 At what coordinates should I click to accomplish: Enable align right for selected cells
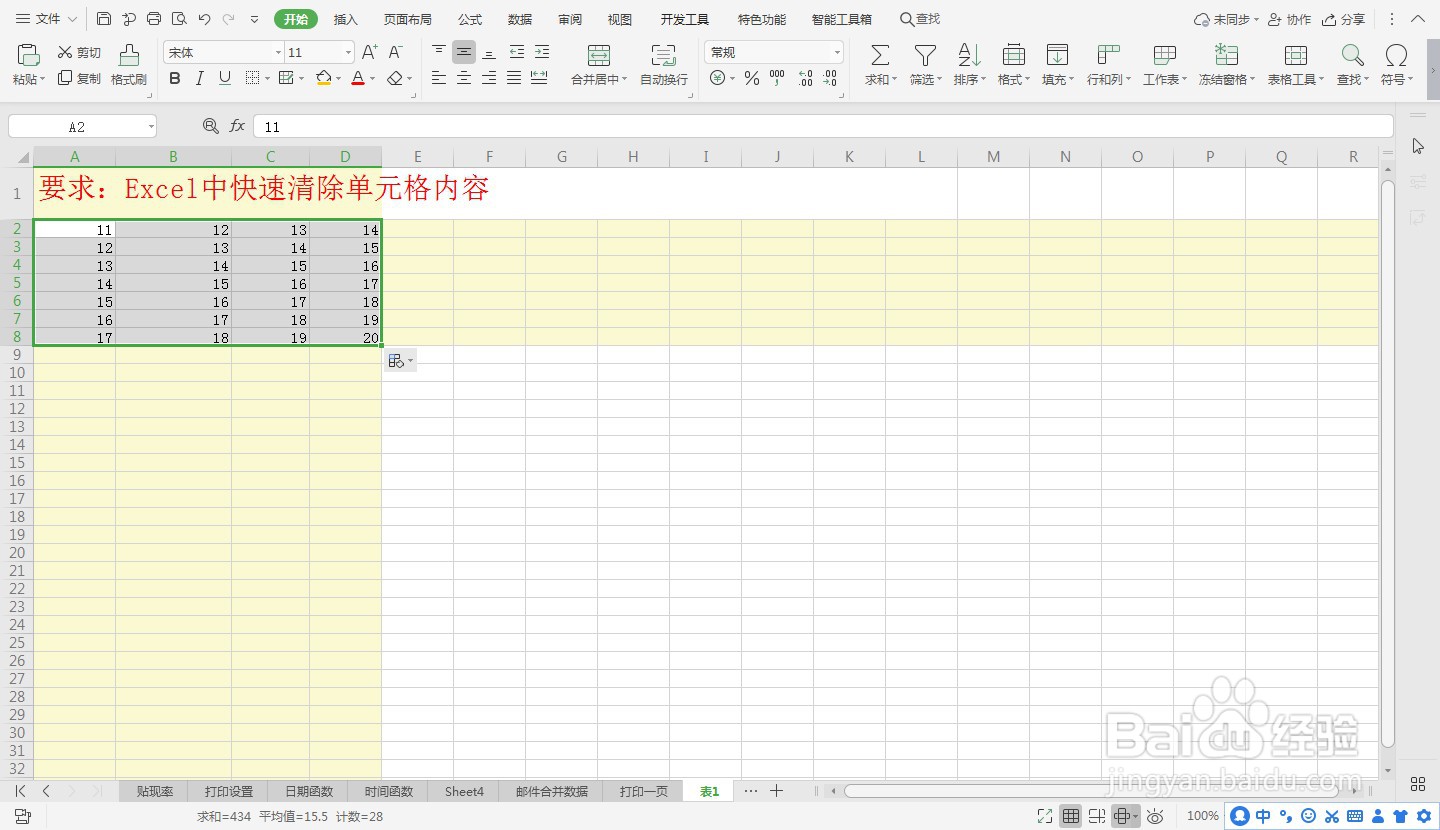tap(489, 78)
